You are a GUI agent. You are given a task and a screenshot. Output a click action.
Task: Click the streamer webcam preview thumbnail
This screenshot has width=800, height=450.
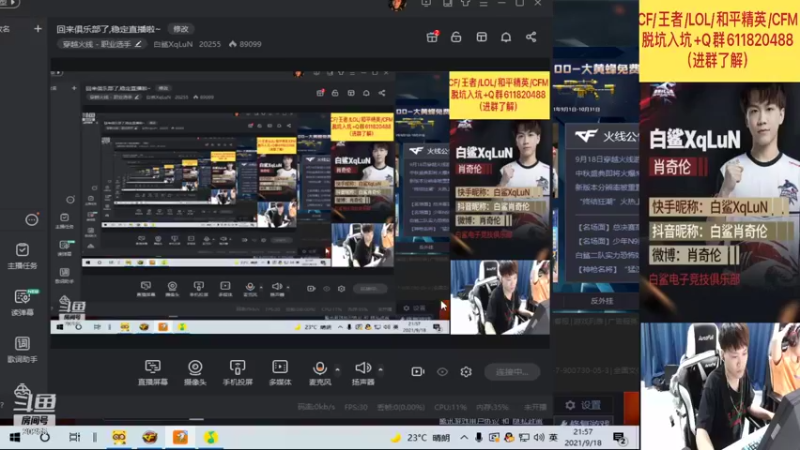point(720,386)
